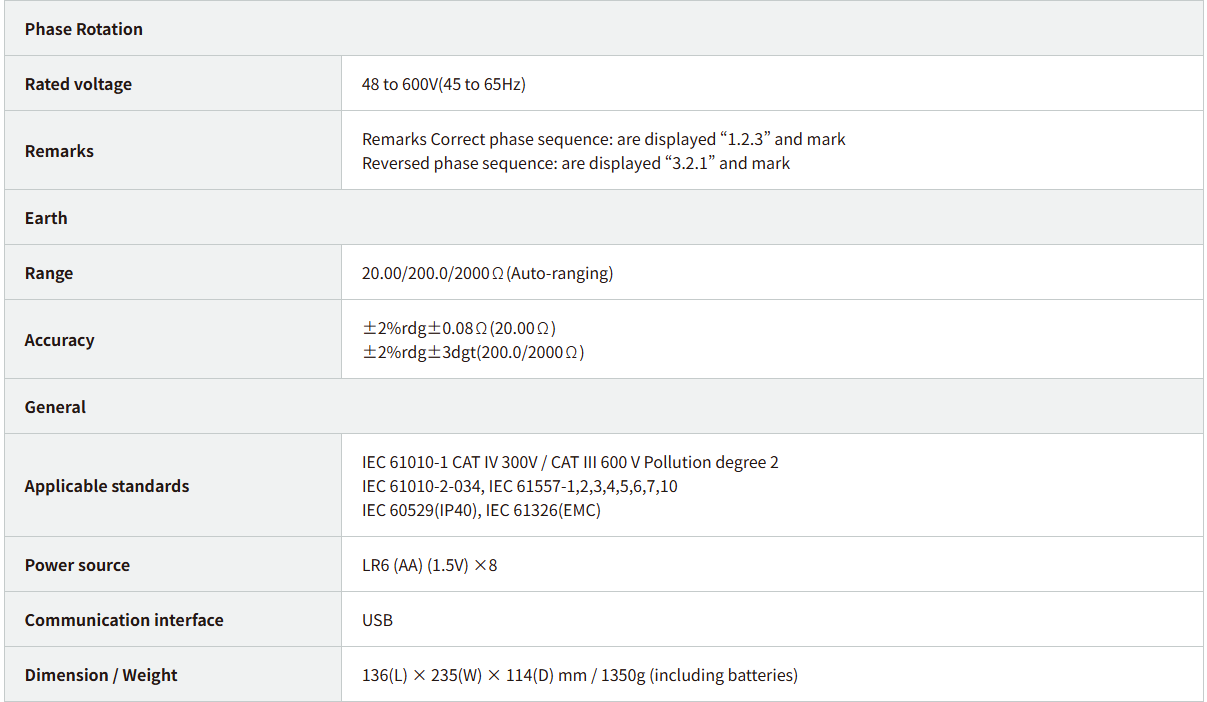This screenshot has height=702, width=1207.
Task: Click the Earth section header
Action: (46, 218)
